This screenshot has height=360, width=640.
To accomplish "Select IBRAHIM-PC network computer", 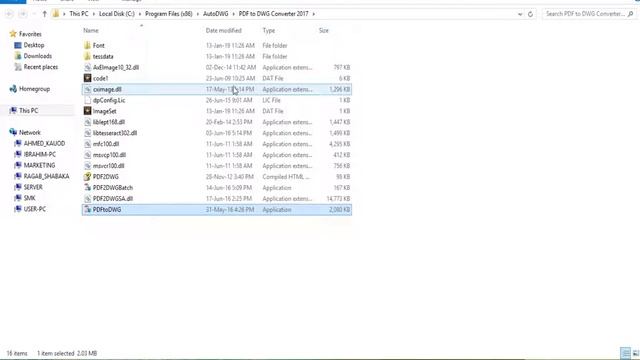I will (x=40, y=154).
